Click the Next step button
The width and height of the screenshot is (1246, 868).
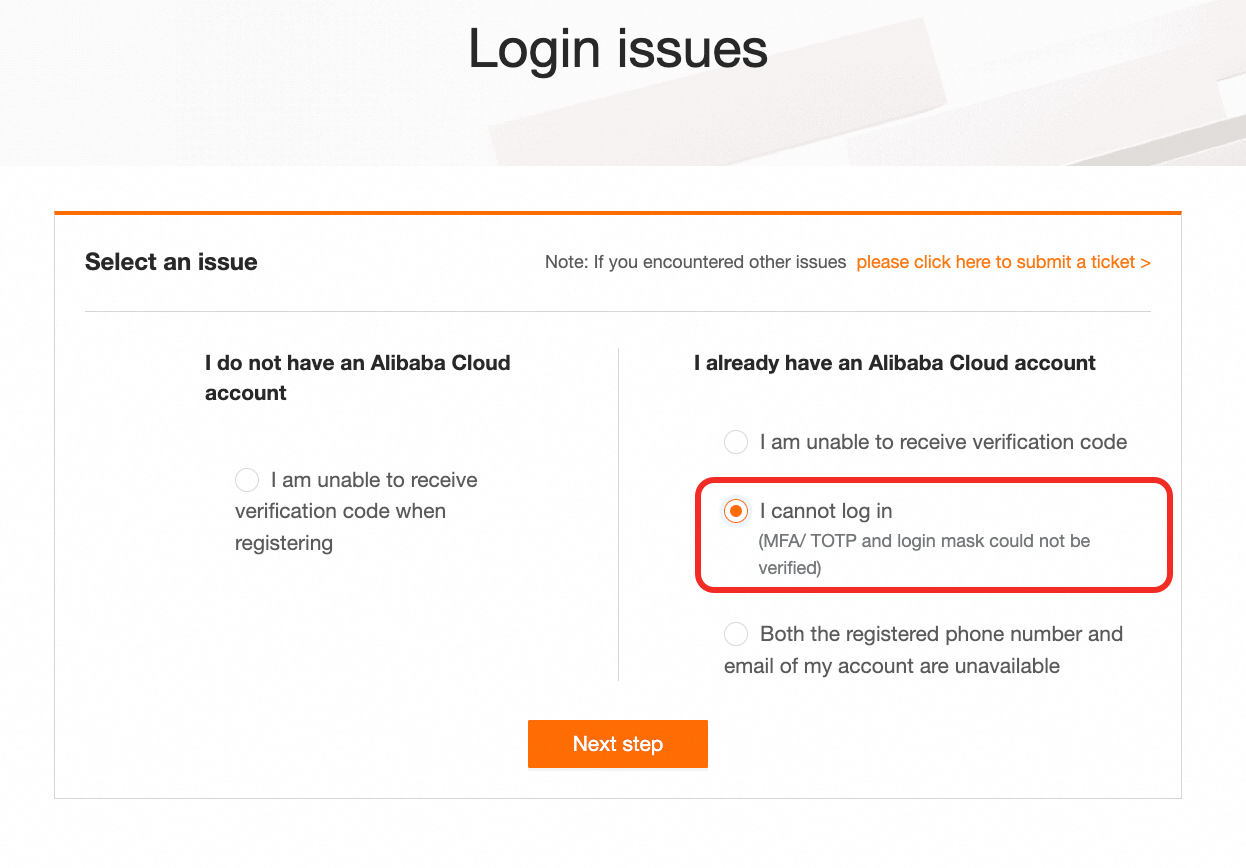click(x=617, y=744)
